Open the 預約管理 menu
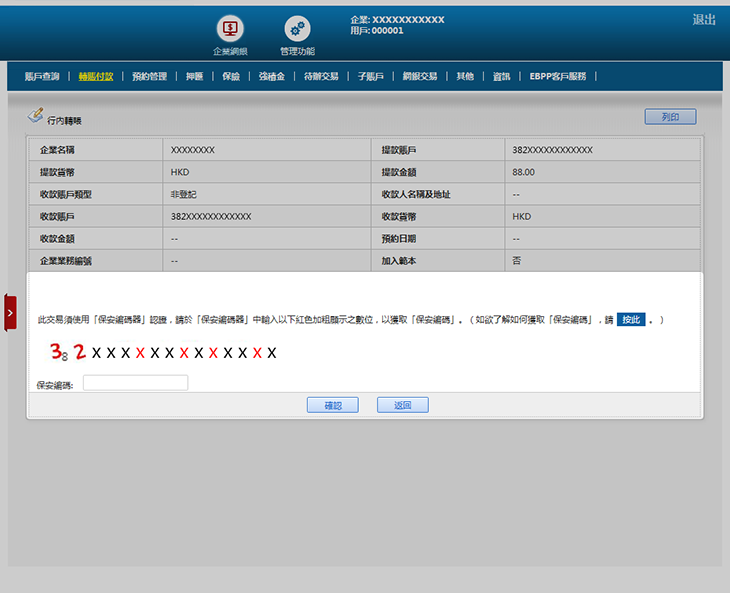This screenshot has width=730, height=593. coord(149,76)
